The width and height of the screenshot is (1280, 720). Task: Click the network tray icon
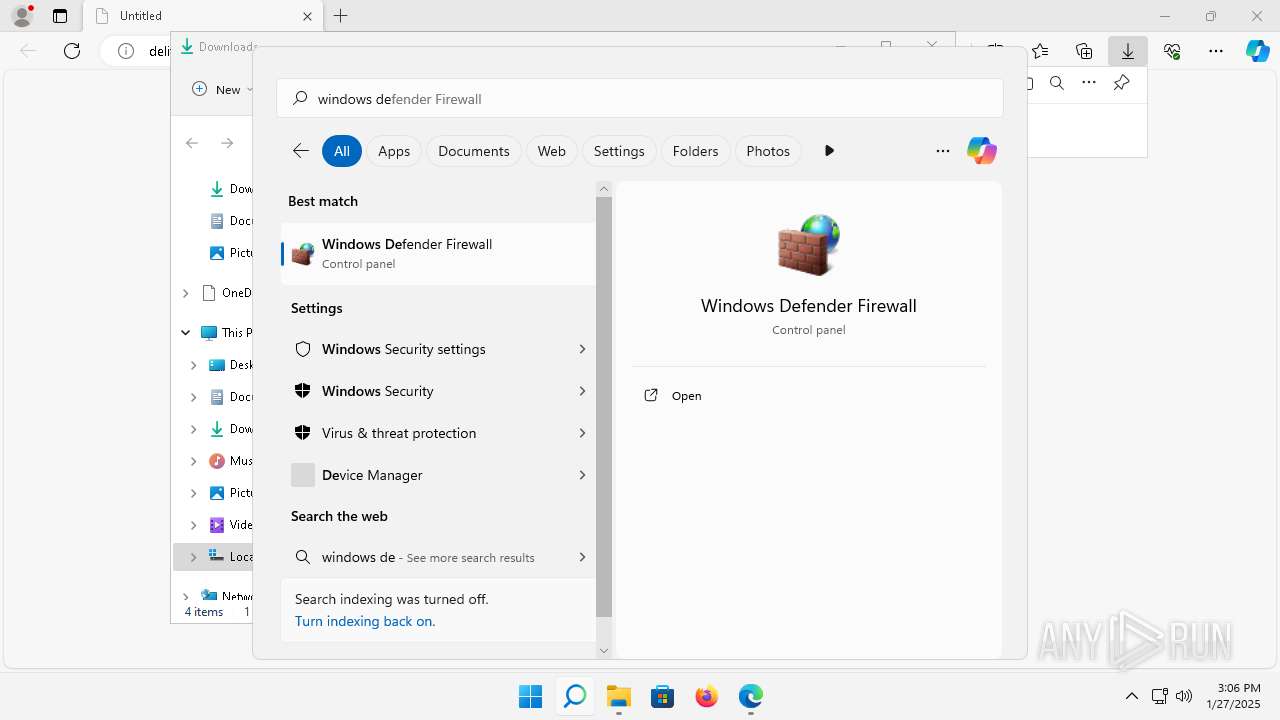coord(1160,696)
